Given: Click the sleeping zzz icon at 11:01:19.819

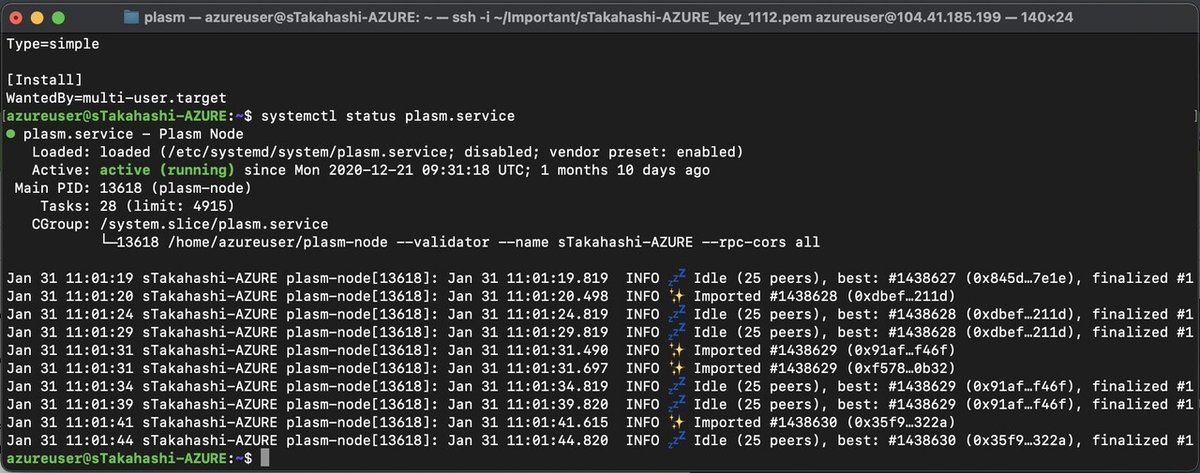Looking at the screenshot, I should (675, 278).
